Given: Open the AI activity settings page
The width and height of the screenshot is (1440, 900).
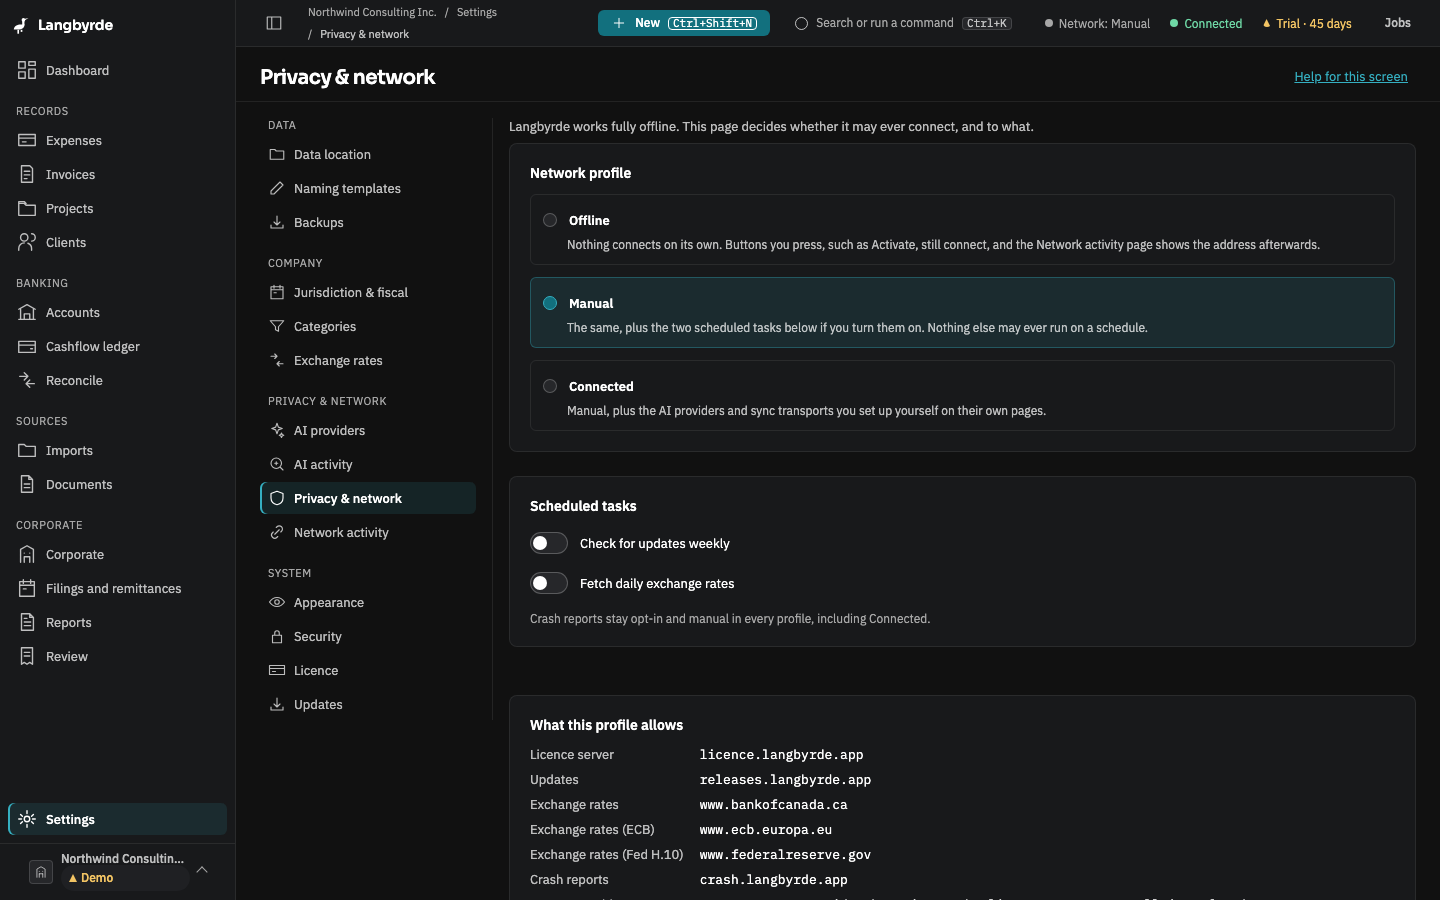Looking at the screenshot, I should pyautogui.click(x=368, y=464).
